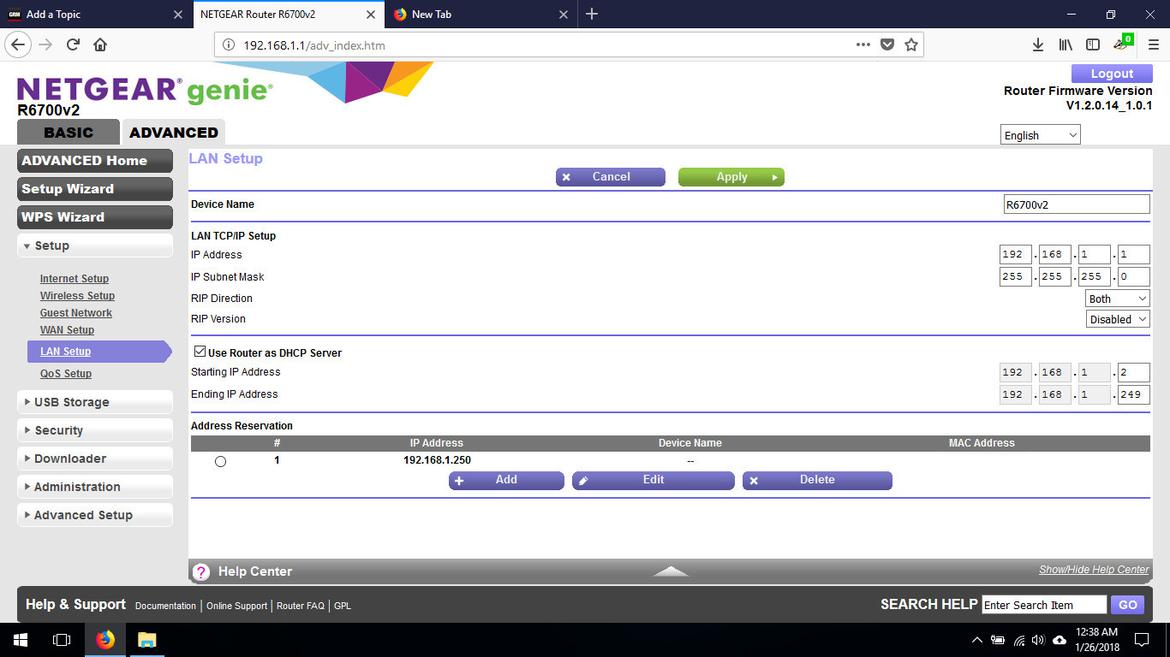Save page to Pocket icon
Screen dimensions: 1170x657
[x=887, y=45]
